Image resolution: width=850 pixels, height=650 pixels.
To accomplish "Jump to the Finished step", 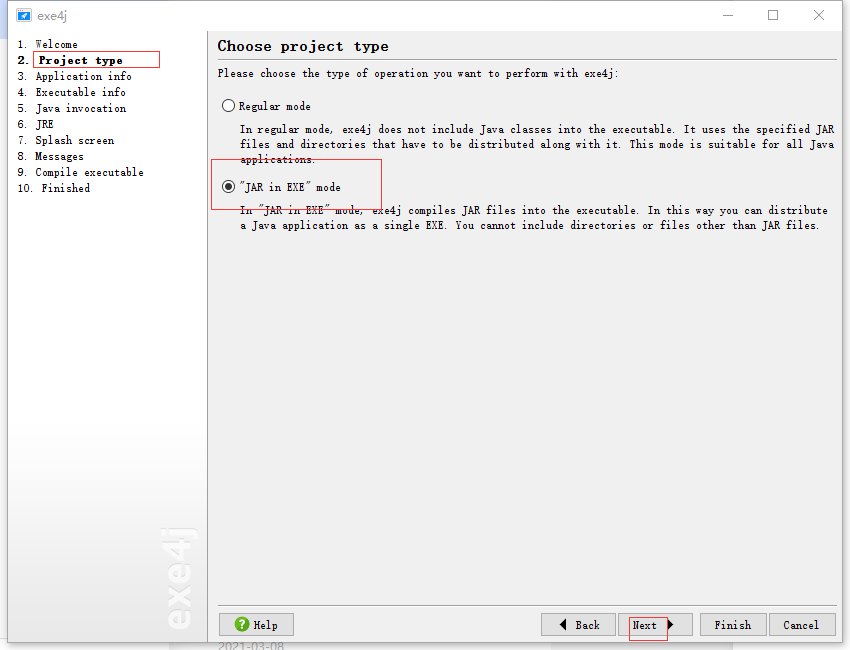I will pyautogui.click(x=66, y=188).
